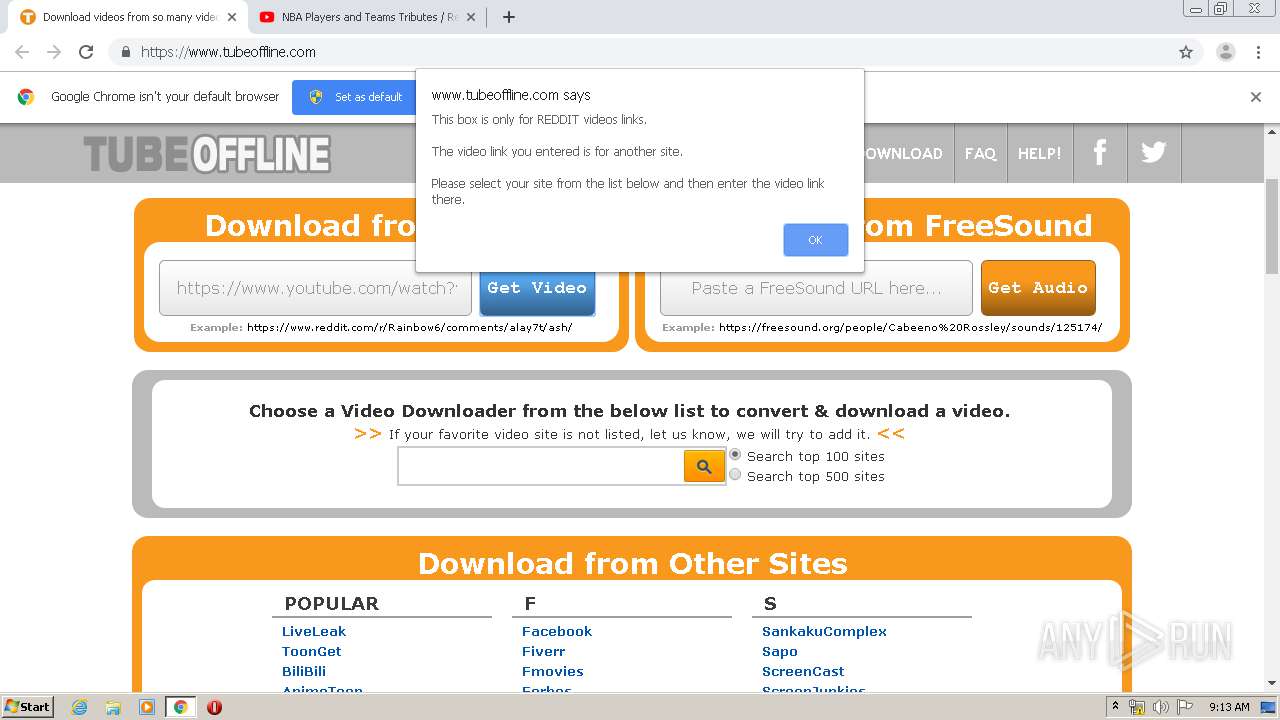Click the scrollbar down arrow
The width and height of the screenshot is (1280, 720).
pyautogui.click(x=1272, y=684)
